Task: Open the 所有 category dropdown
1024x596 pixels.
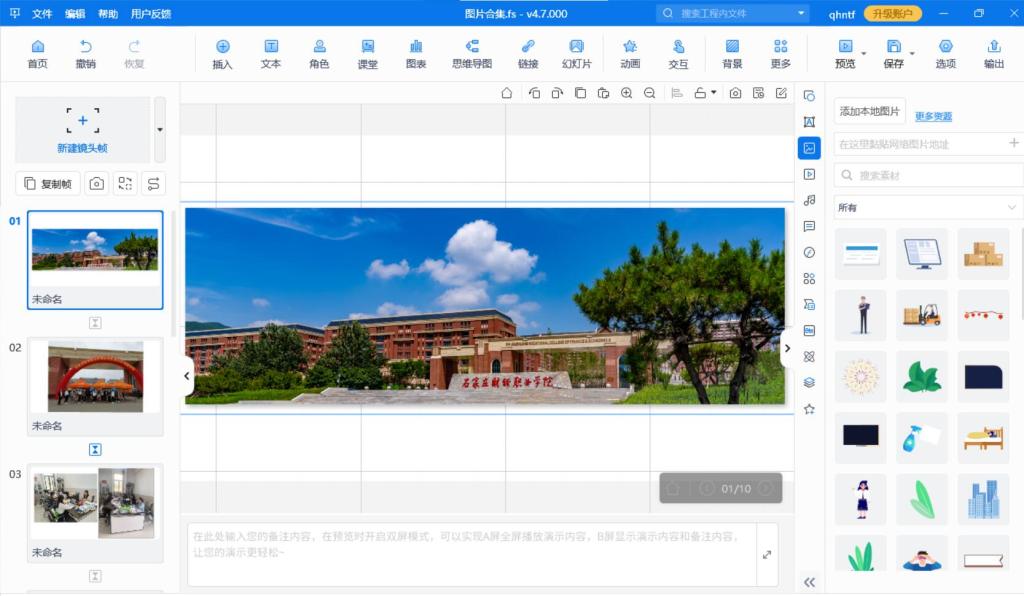Action: point(927,208)
